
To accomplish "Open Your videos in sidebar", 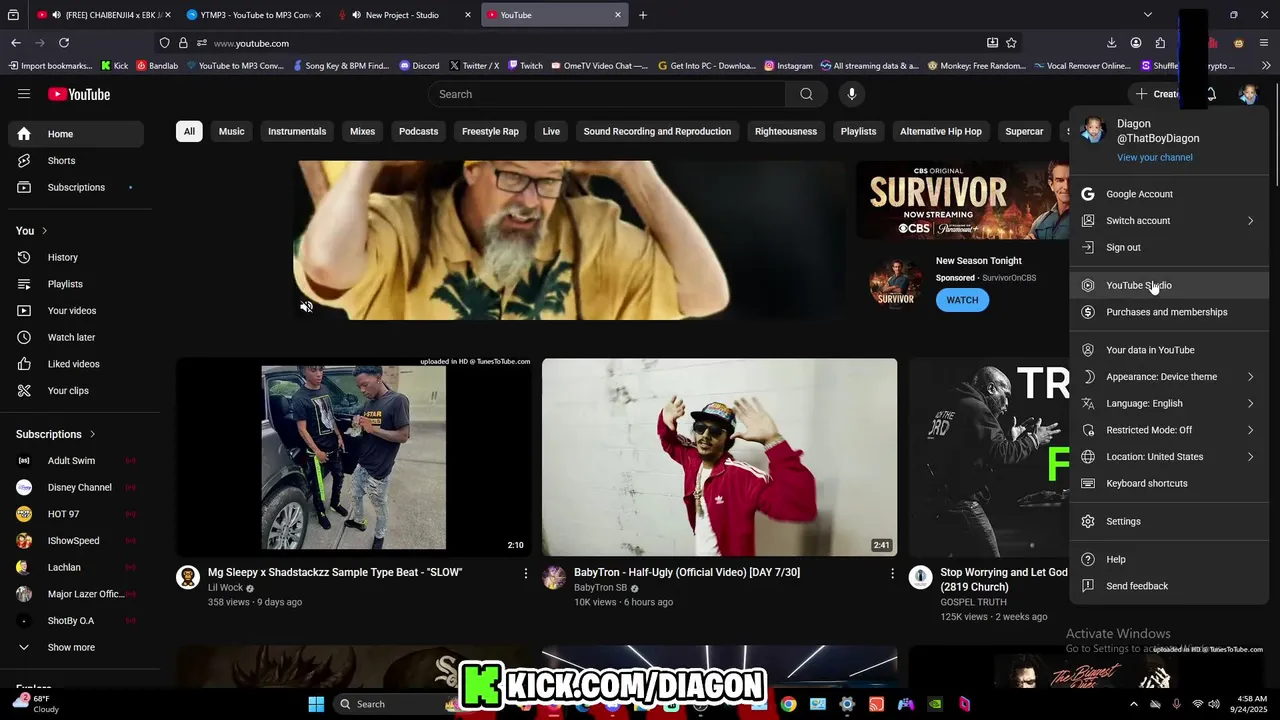I will (76, 311).
